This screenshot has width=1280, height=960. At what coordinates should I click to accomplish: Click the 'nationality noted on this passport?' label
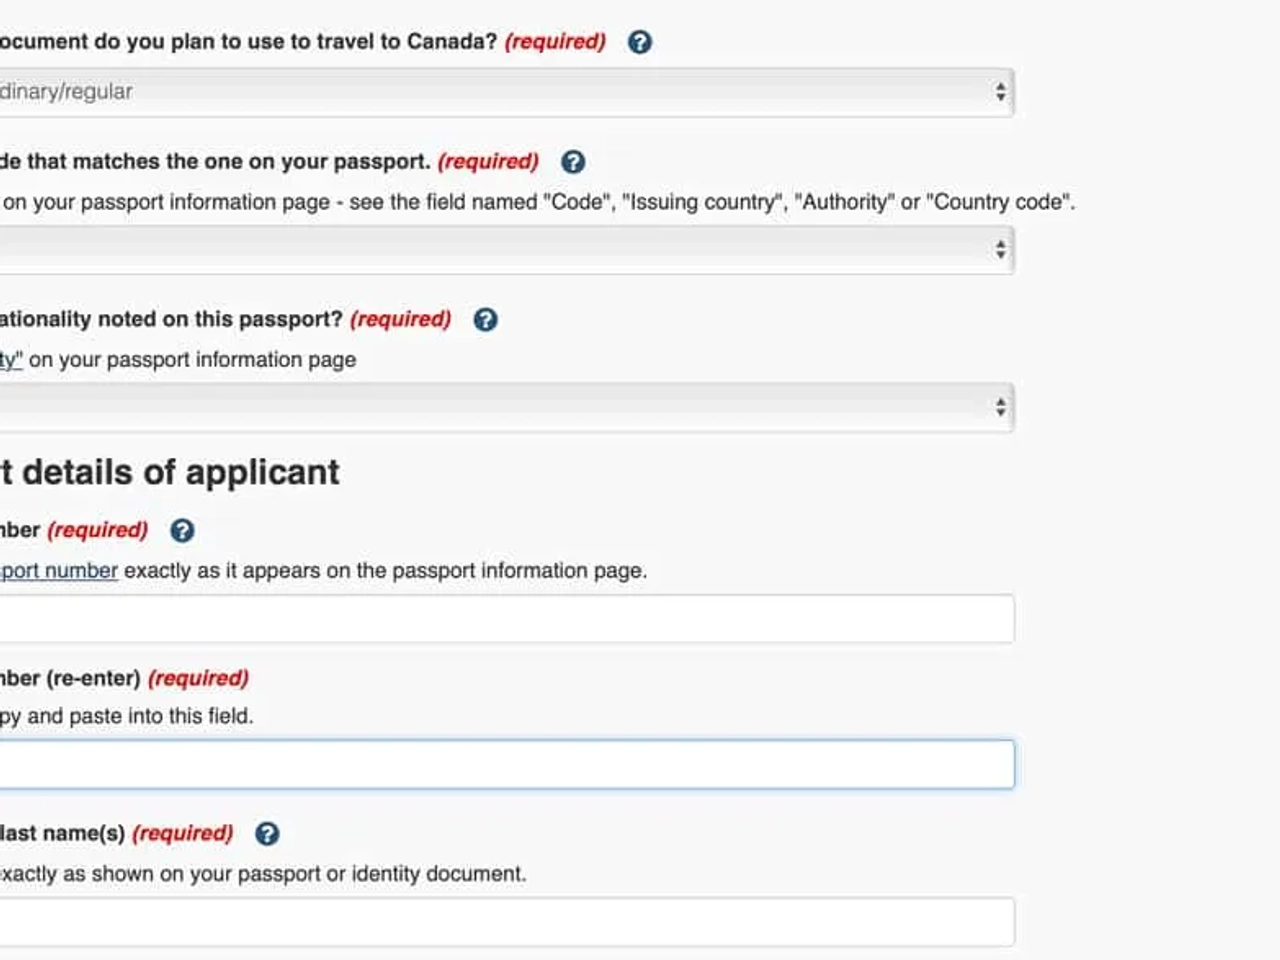point(172,320)
